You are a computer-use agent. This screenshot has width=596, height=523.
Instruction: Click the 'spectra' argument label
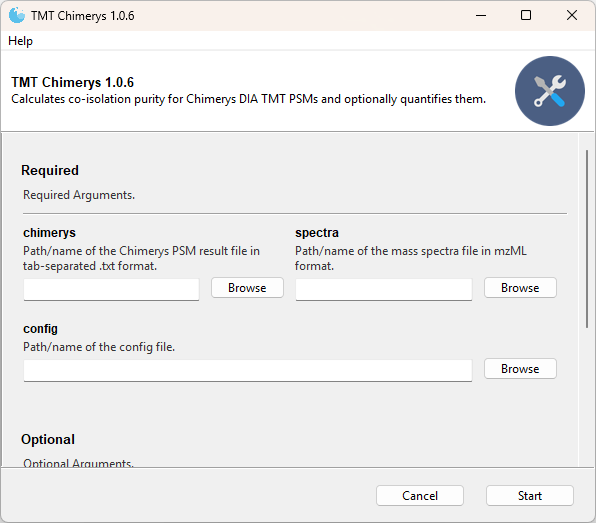[317, 233]
